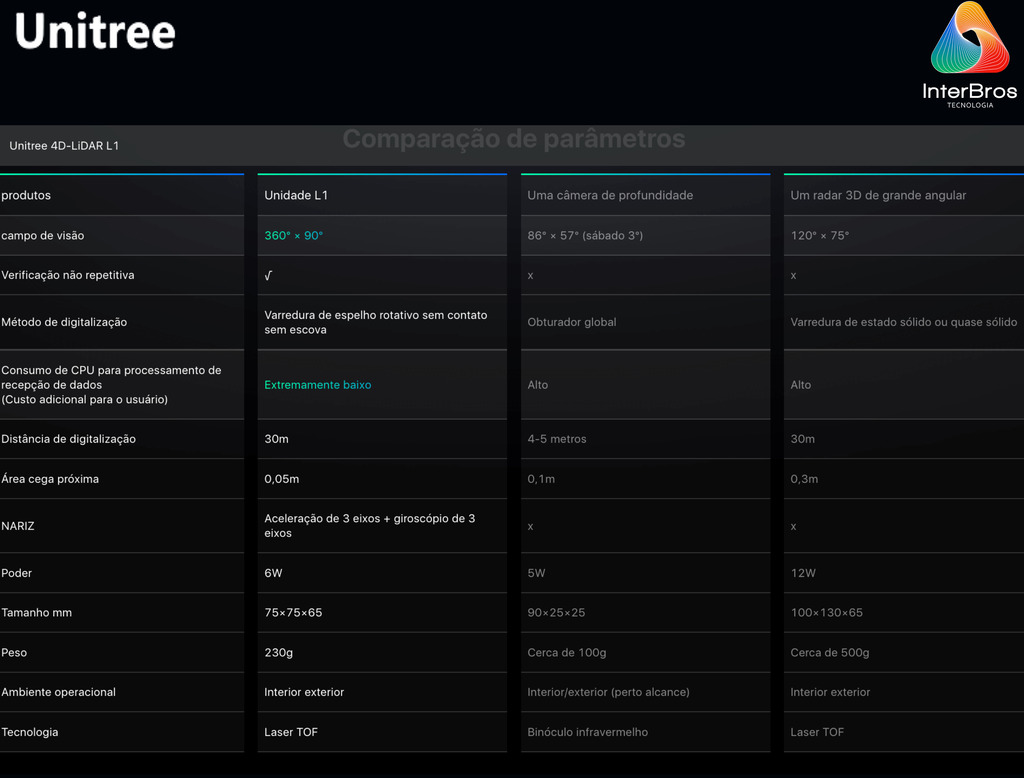This screenshot has height=778, width=1024.
Task: Click the green 'Extremamente baixo' value
Action: (x=317, y=385)
